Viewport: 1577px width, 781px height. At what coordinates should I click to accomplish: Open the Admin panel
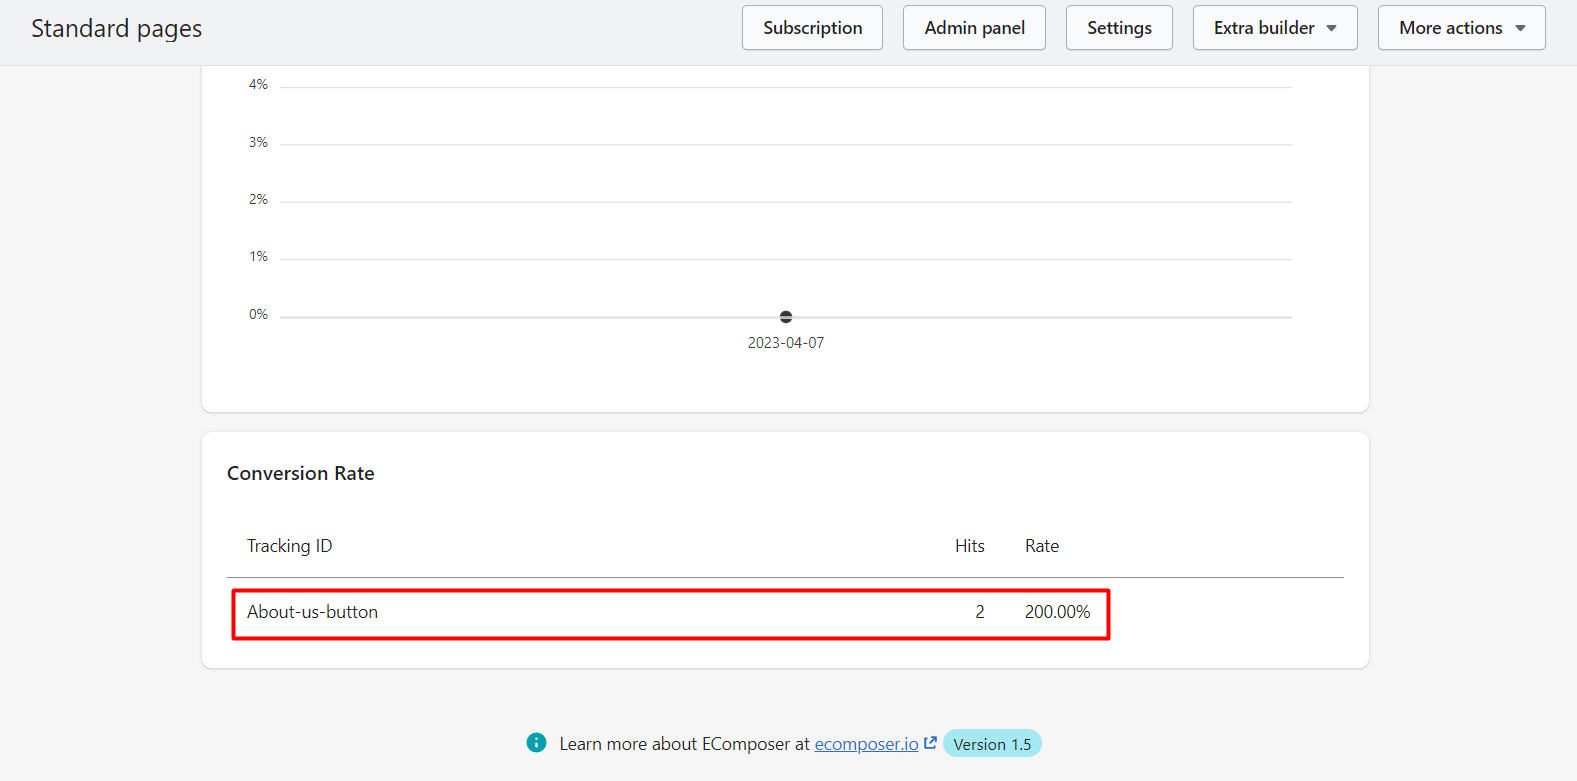(974, 28)
